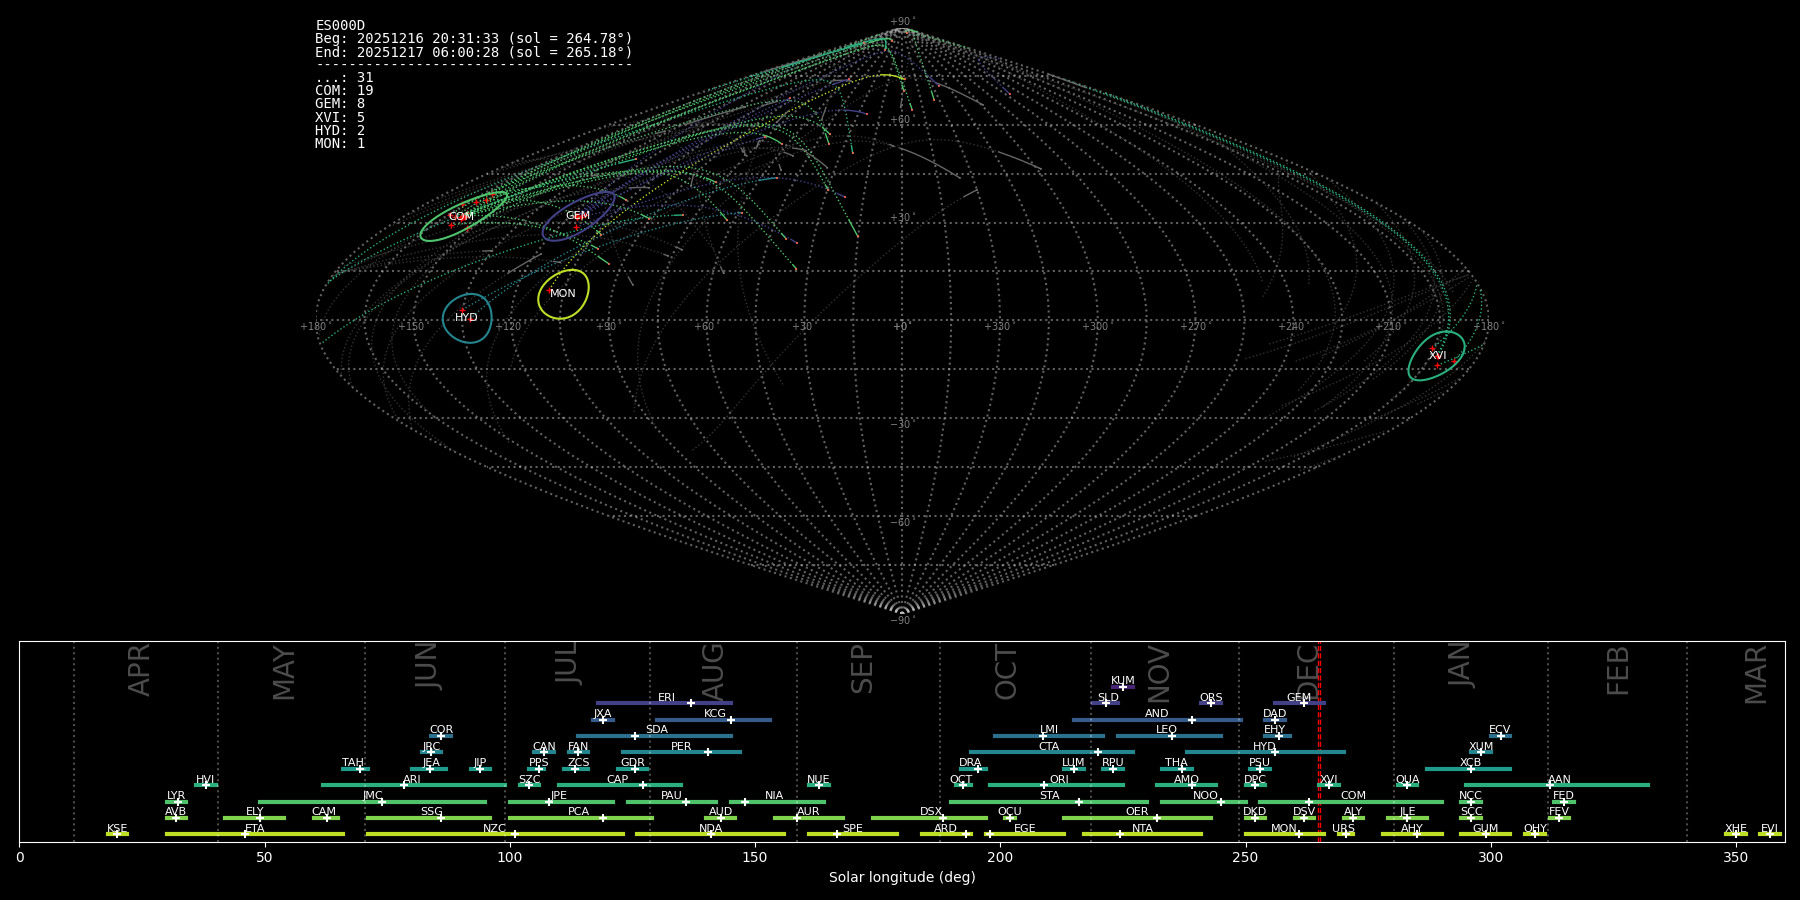Click the STA shower label on the timeline
This screenshot has height=900, width=1800.
point(1049,796)
